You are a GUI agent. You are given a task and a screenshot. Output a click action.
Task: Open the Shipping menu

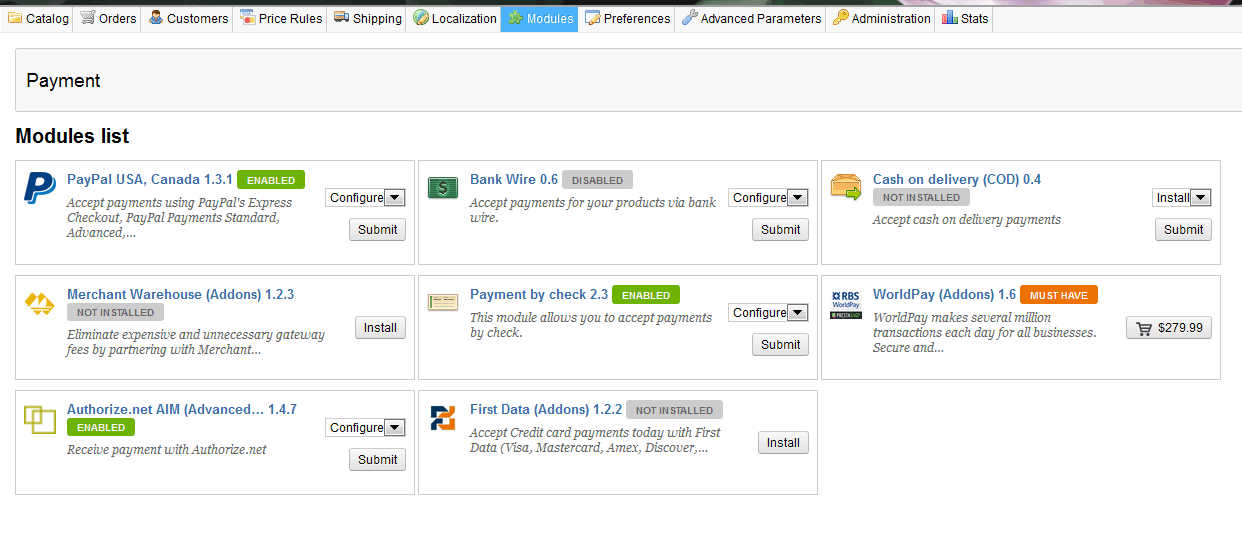click(366, 18)
